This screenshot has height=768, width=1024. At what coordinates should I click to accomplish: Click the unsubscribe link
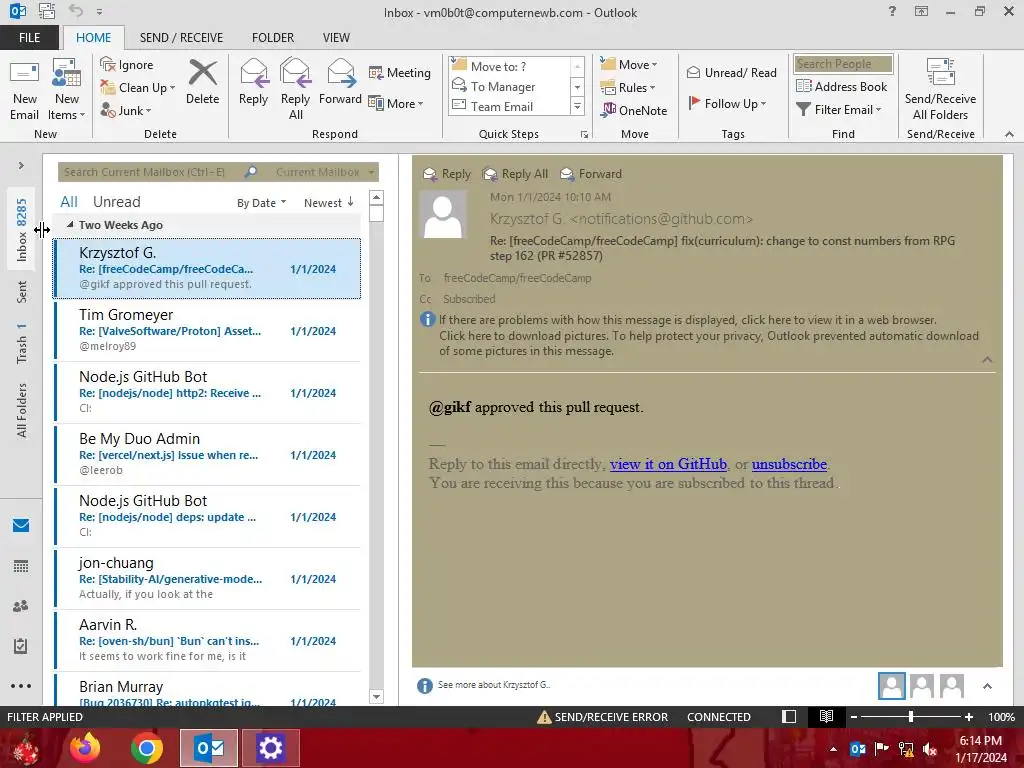(x=789, y=464)
